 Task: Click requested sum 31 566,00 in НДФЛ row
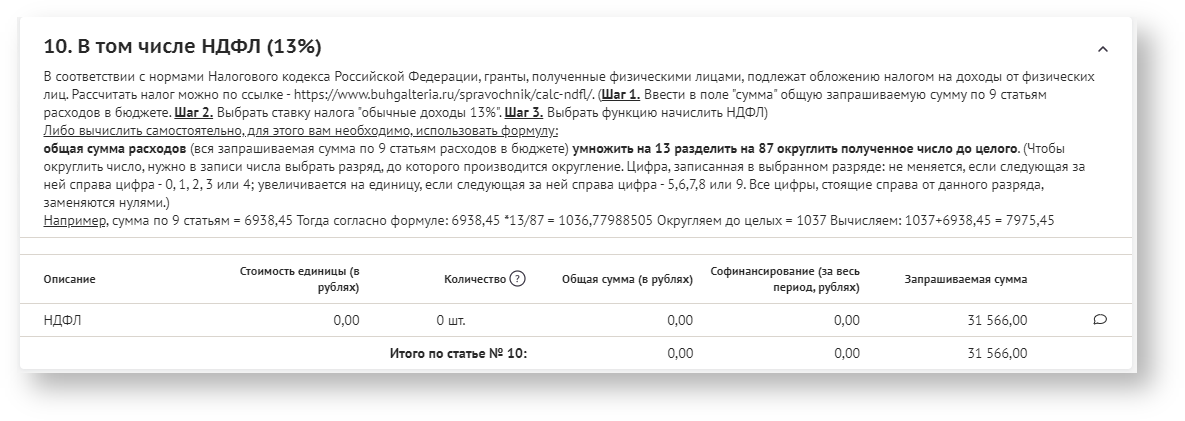[x=997, y=320]
